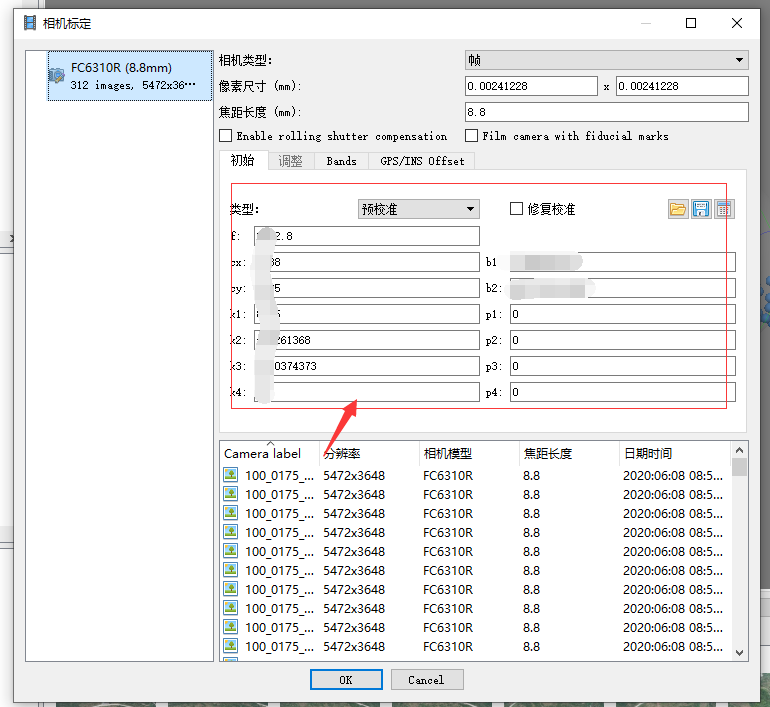Viewport: 770px width, 707px height.
Task: Click the f parameter input field
Action: [x=366, y=236]
